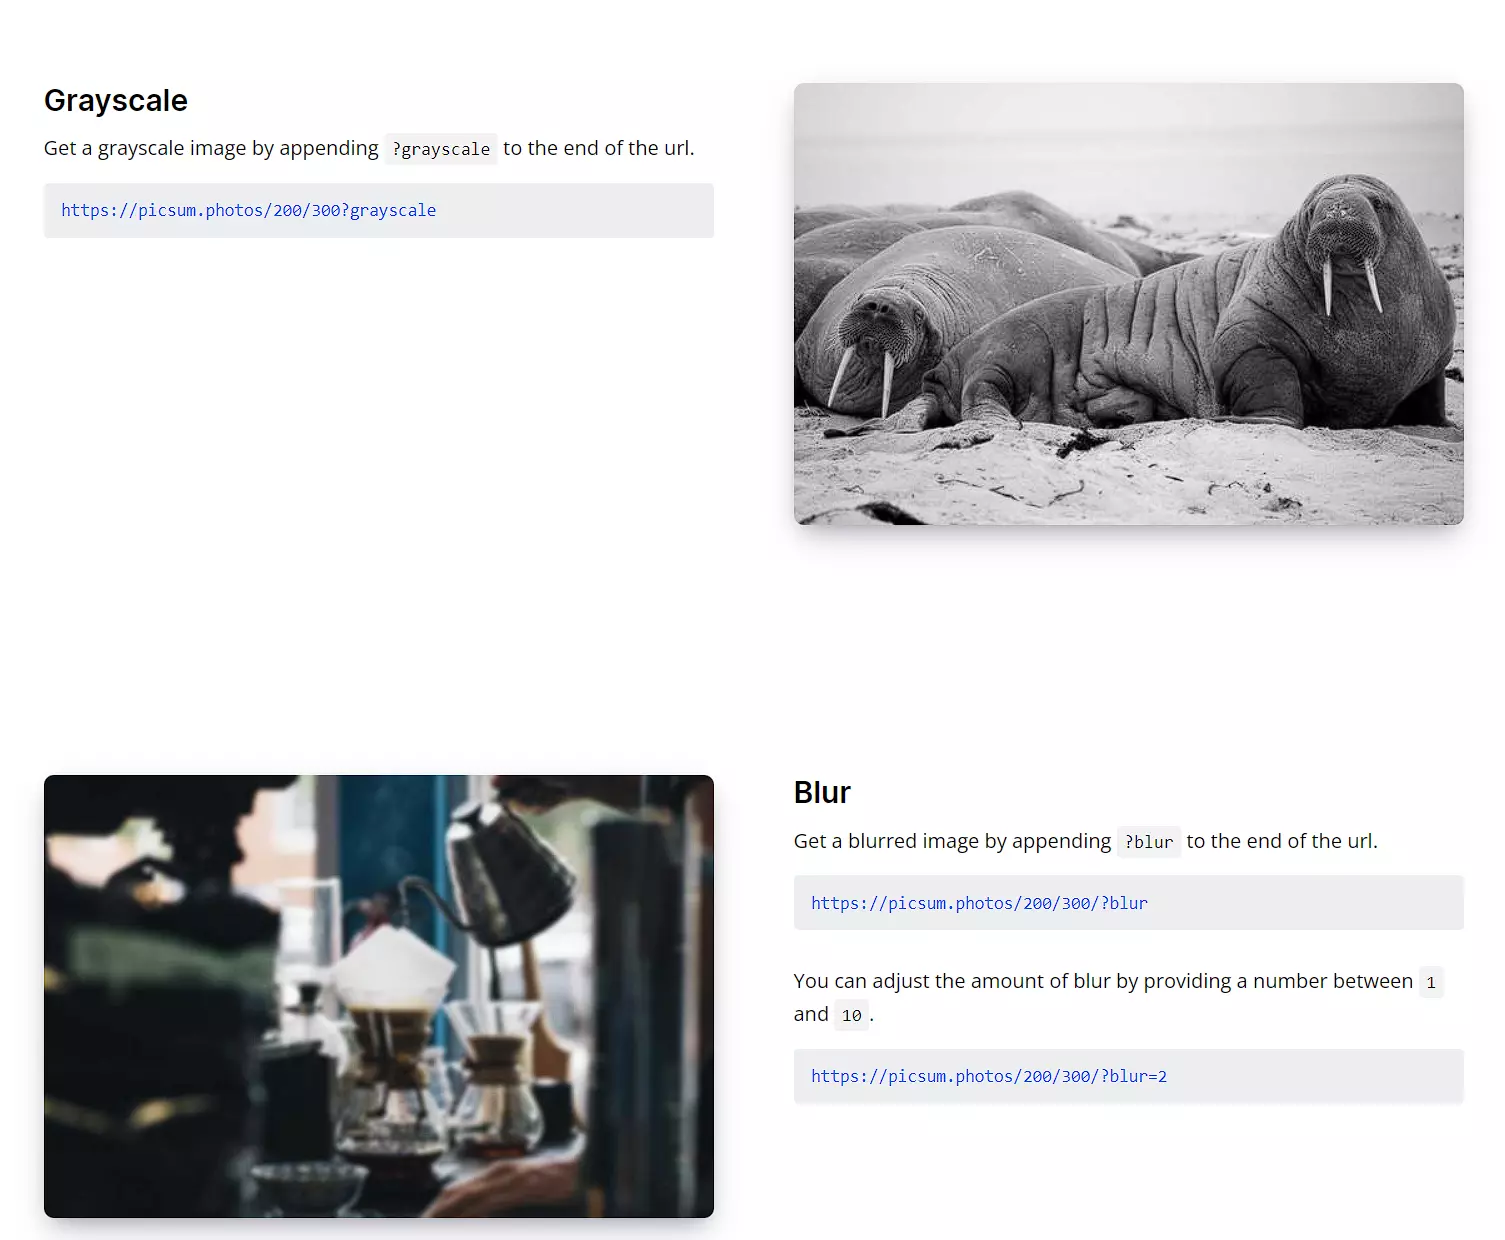
Task: Click the 'Get a blurred image' paragraph
Action: 1086,841
